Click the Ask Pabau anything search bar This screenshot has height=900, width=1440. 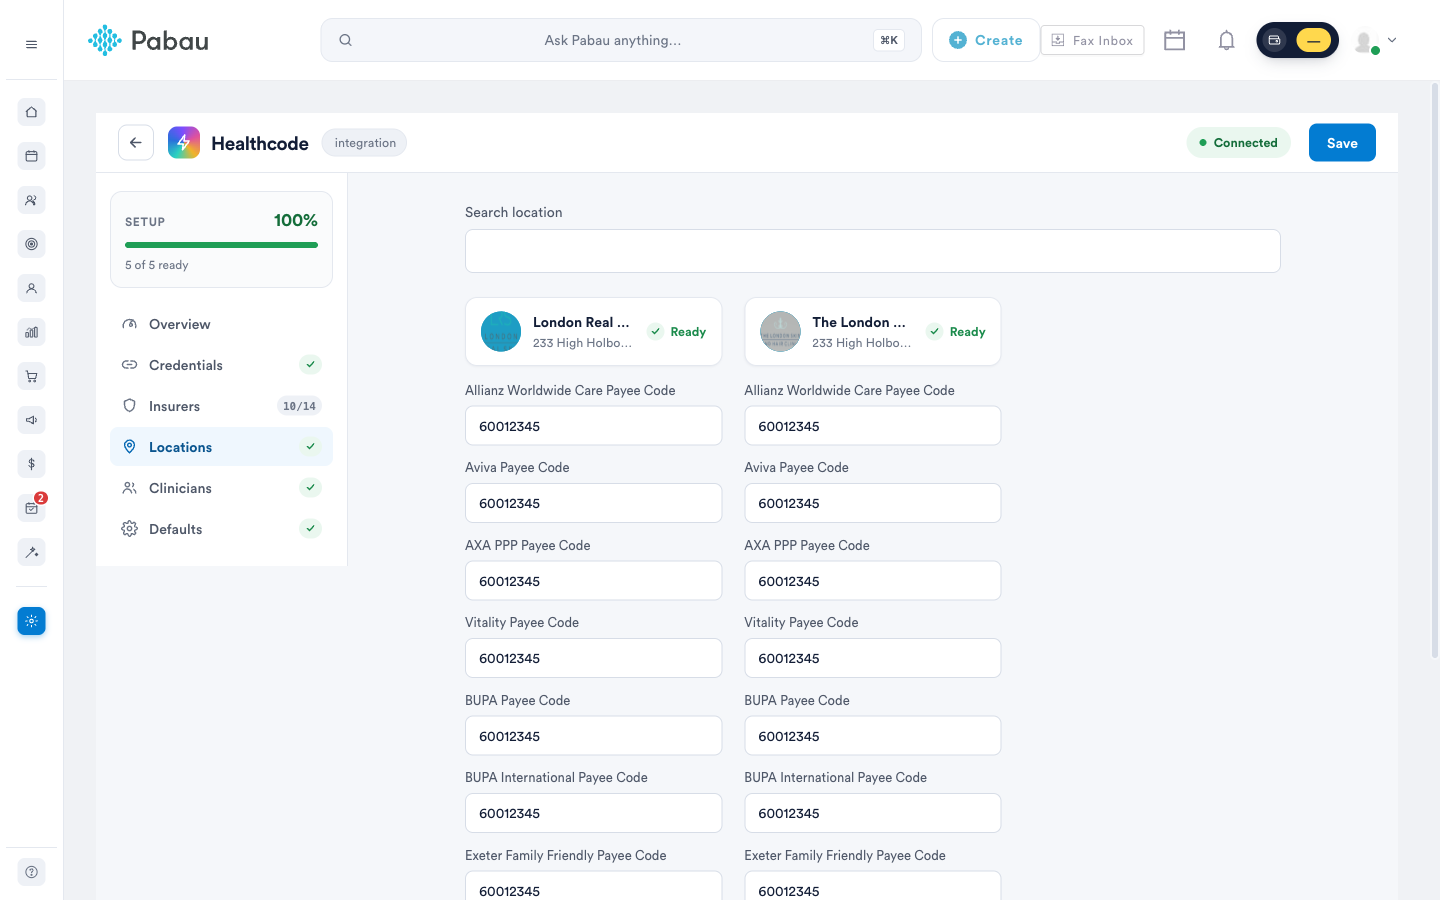pos(621,40)
